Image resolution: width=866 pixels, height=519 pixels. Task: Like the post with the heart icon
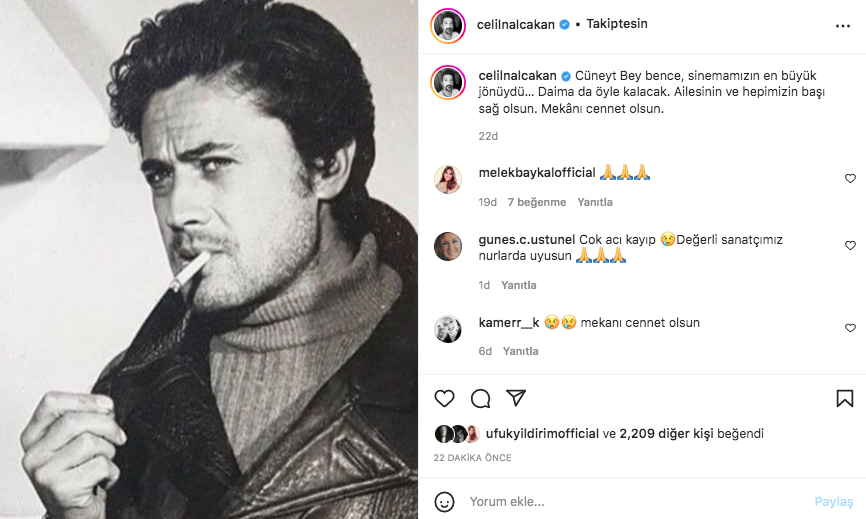tap(444, 398)
